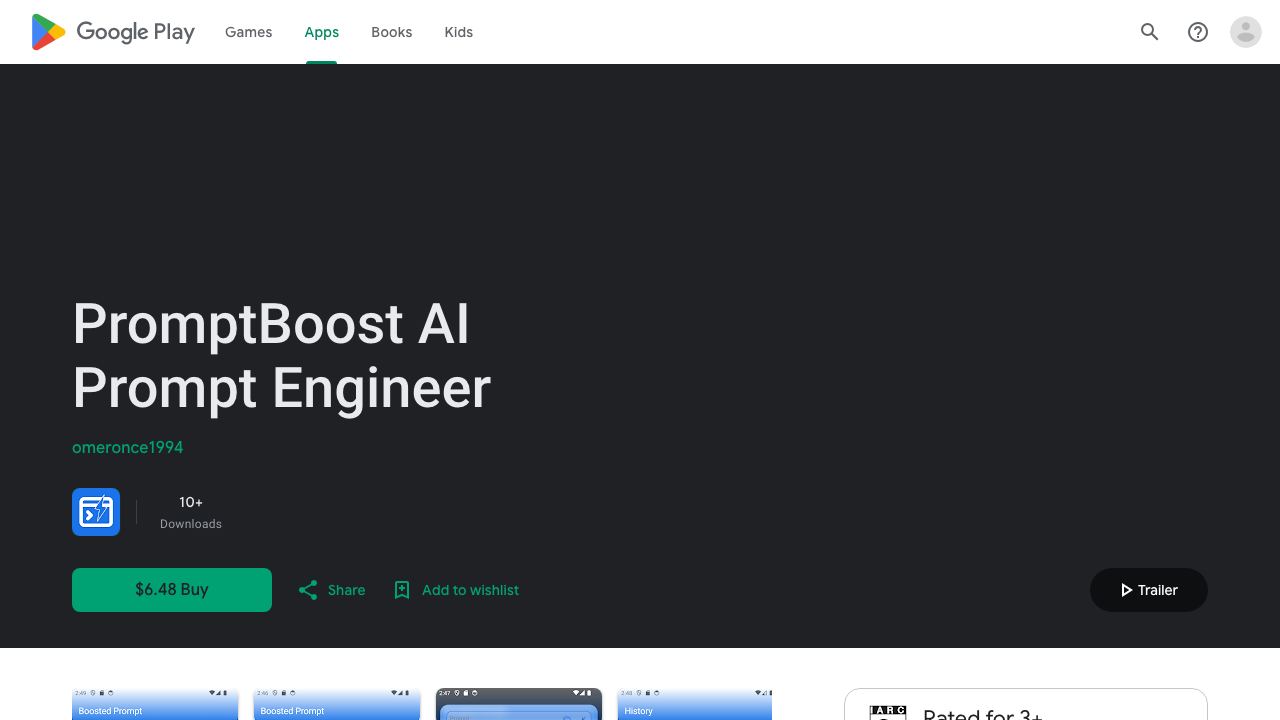Open the History screenshot thumbnail
1280x720 pixels.
coord(695,704)
